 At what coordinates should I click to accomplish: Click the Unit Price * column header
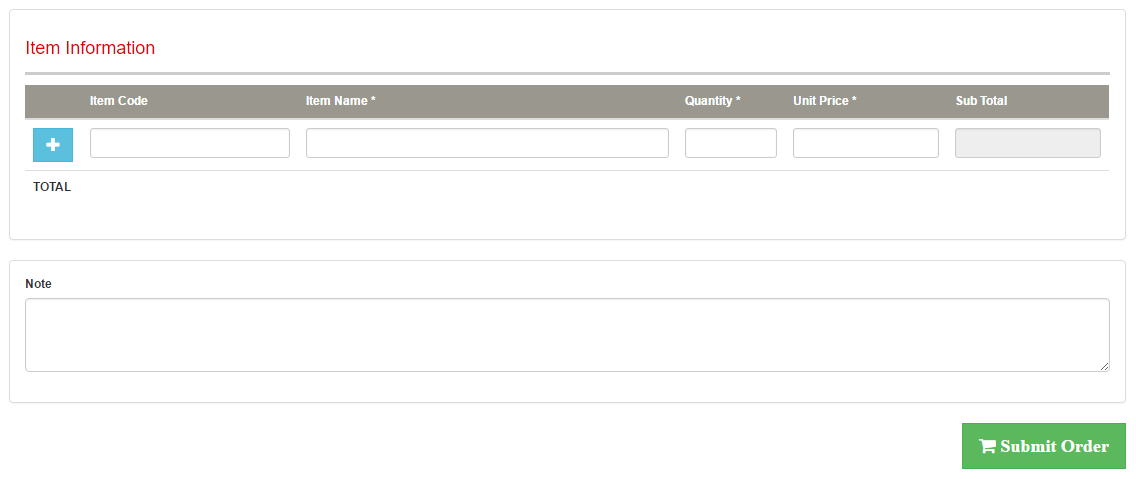[824, 101]
